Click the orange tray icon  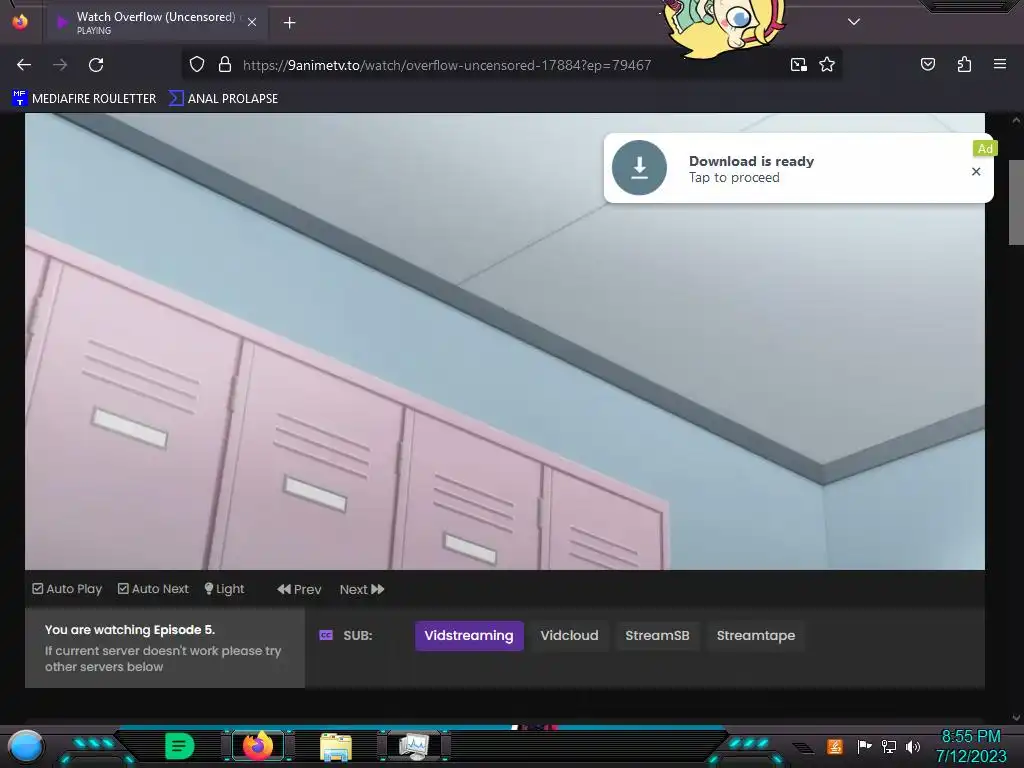click(835, 746)
